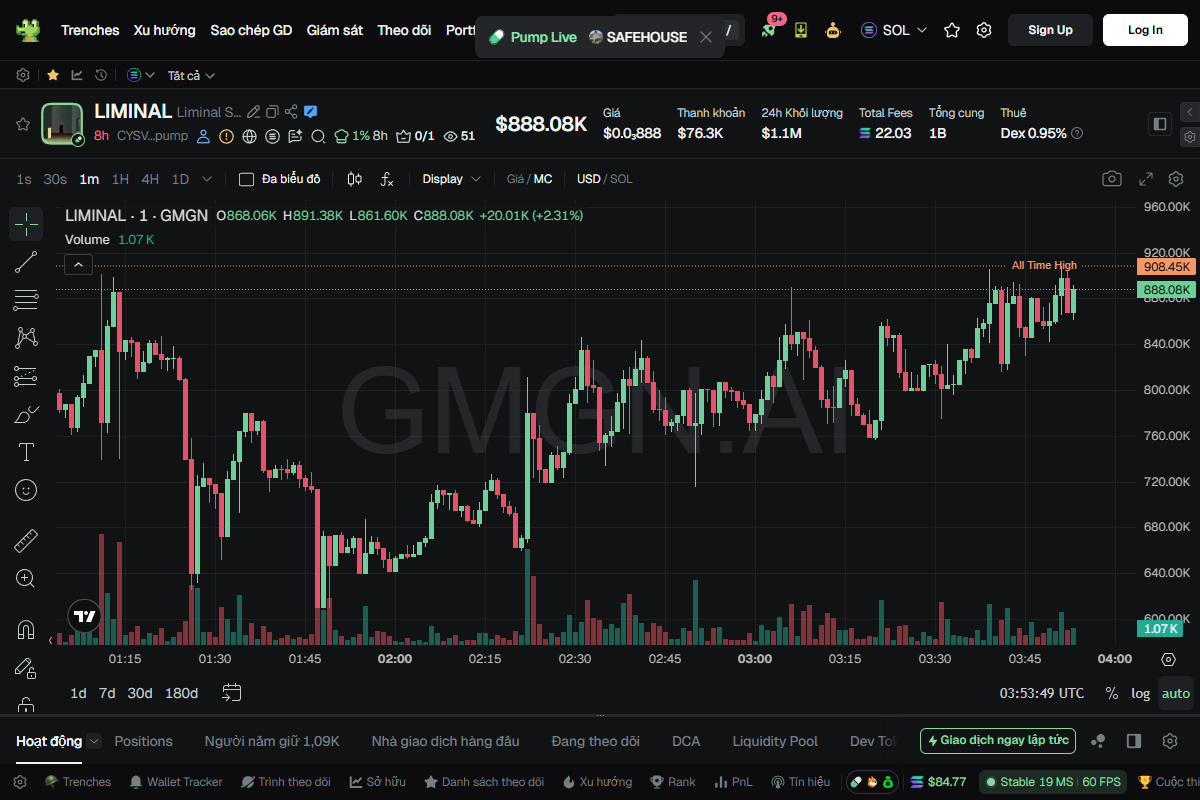Expand the Tất cả filter dropdown
This screenshot has height=800, width=1200.
191,75
